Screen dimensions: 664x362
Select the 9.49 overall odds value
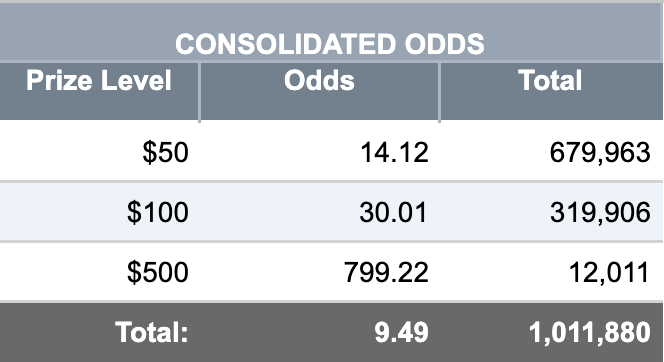(401, 332)
